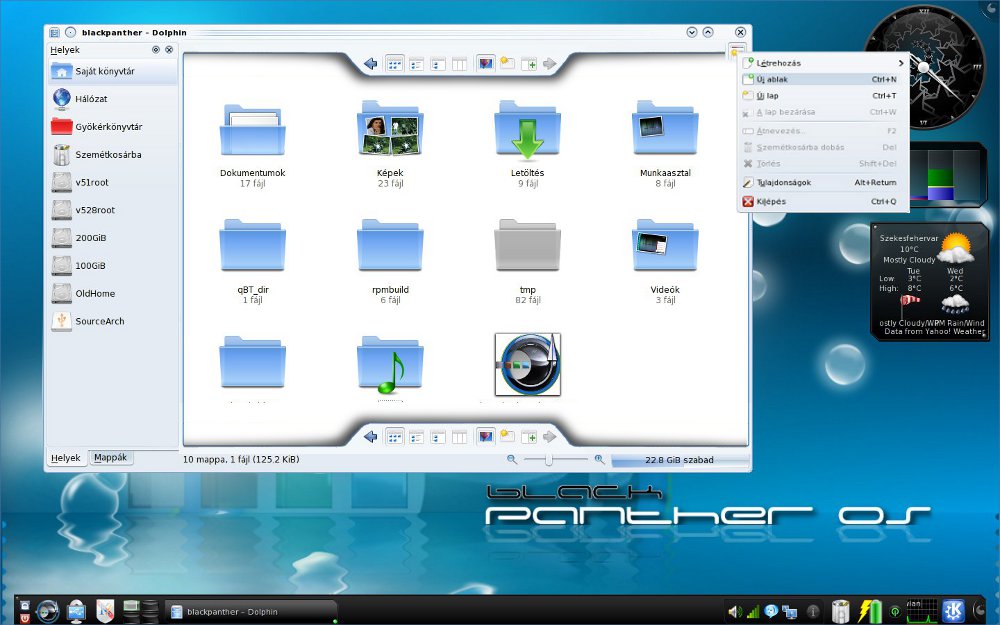Toggle previews in the lower toolbar
Screen dimensions: 1000x625
click(486, 437)
